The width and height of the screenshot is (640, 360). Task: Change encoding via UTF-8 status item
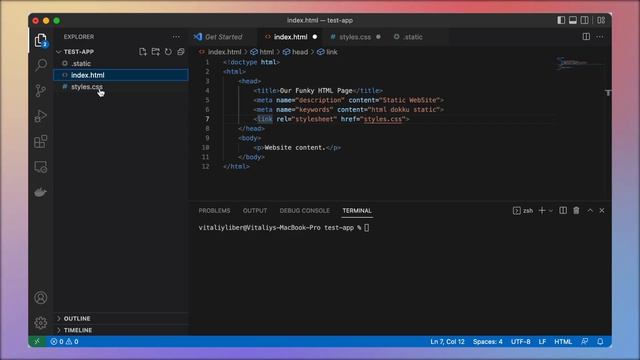[520, 342]
